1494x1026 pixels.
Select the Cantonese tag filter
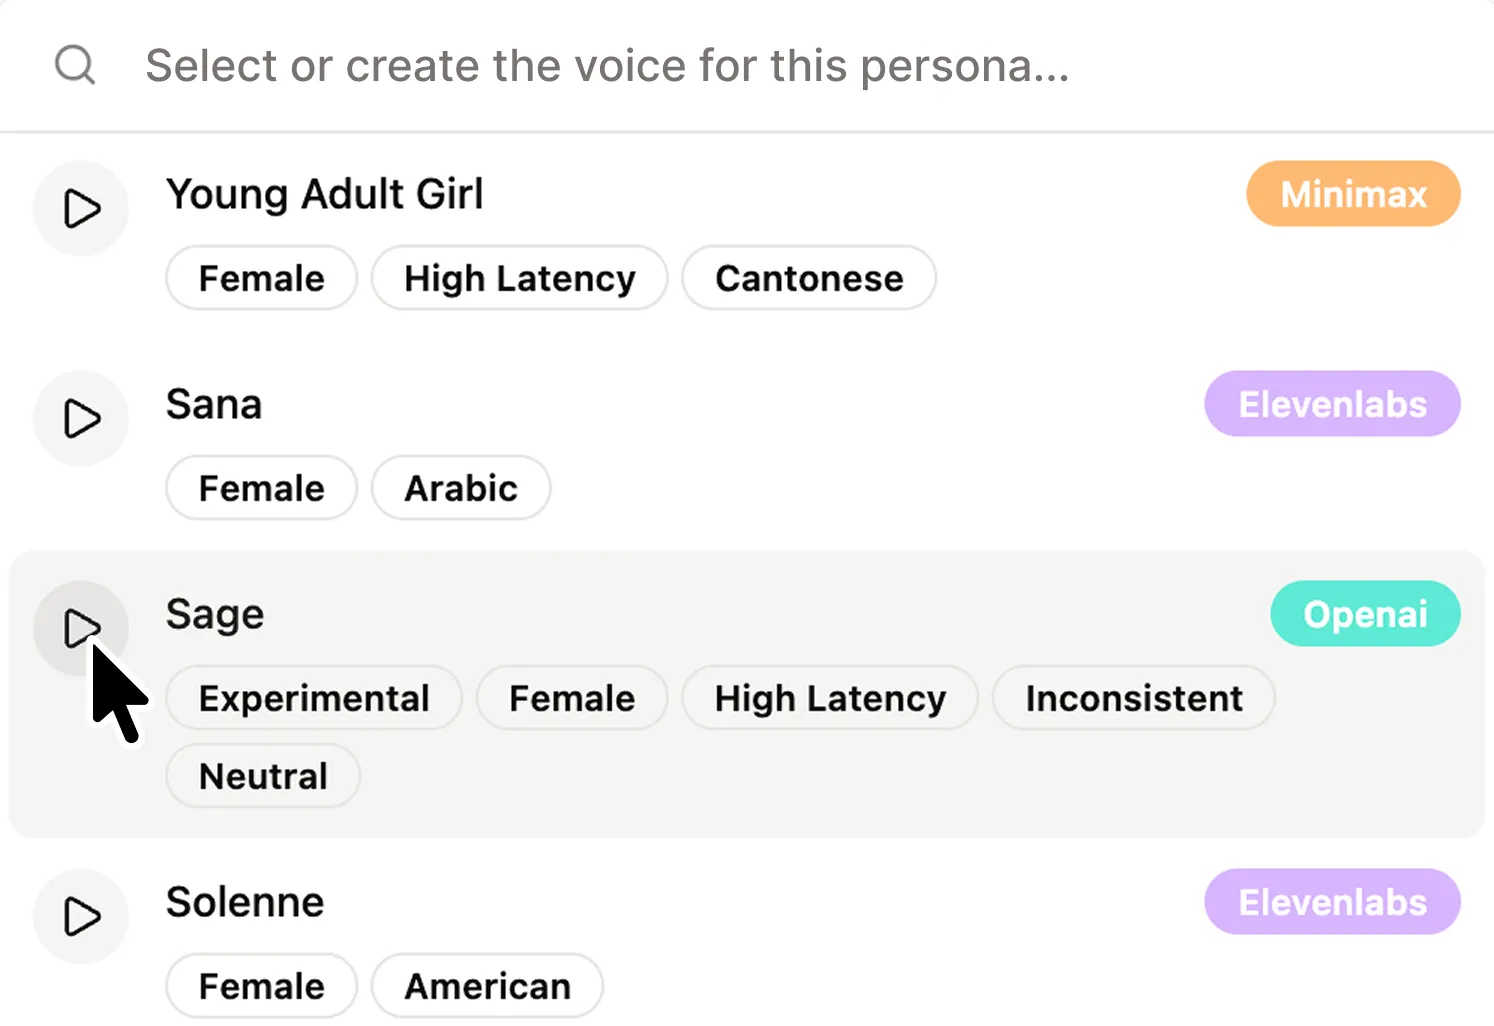tap(808, 278)
